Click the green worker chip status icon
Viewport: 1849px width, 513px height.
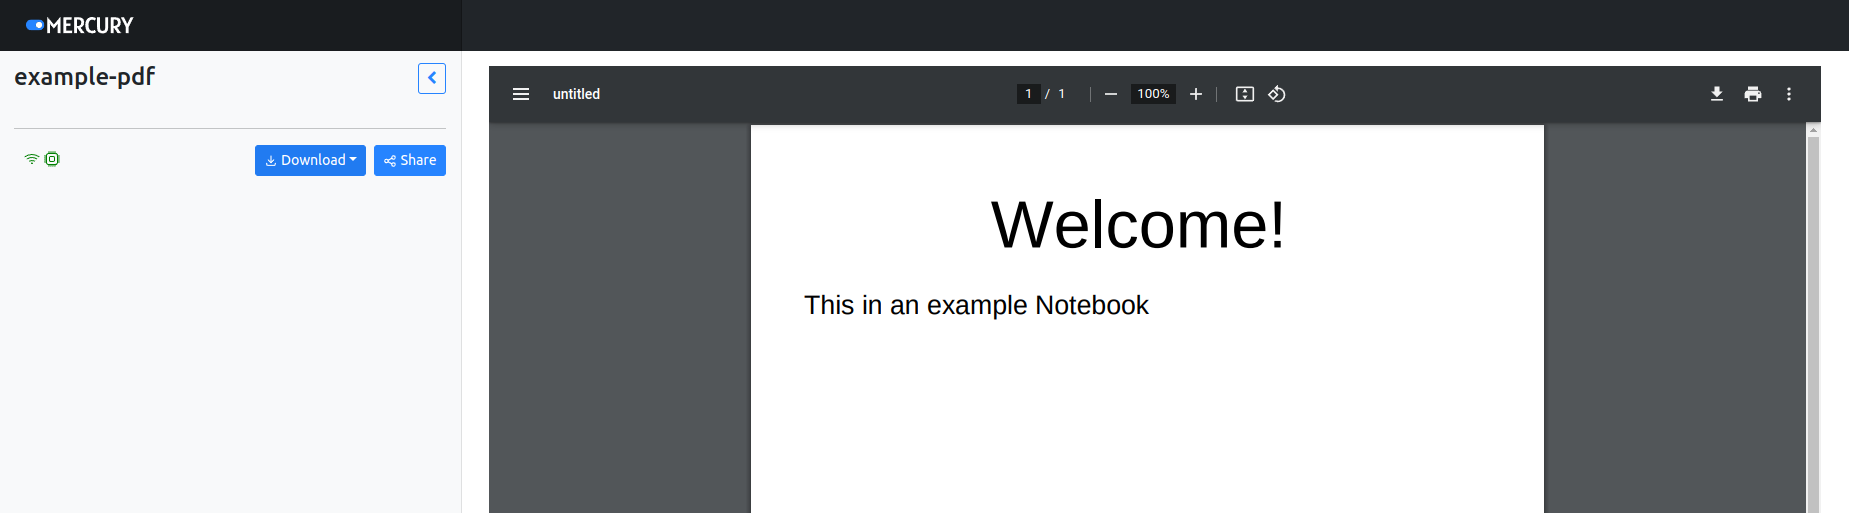(x=52, y=159)
